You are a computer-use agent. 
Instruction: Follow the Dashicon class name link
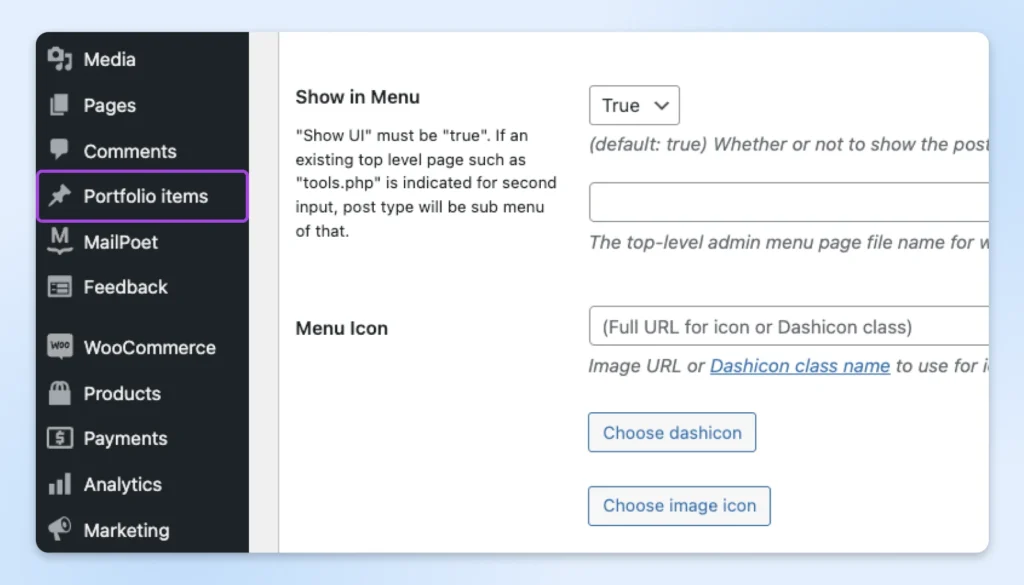[799, 366]
